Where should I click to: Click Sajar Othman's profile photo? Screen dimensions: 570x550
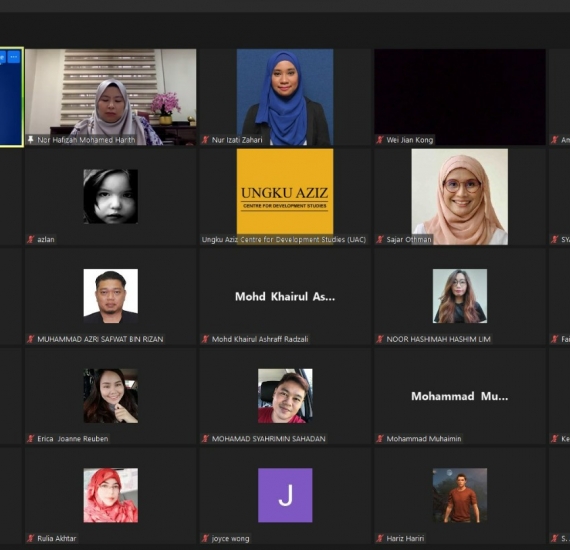coord(459,196)
